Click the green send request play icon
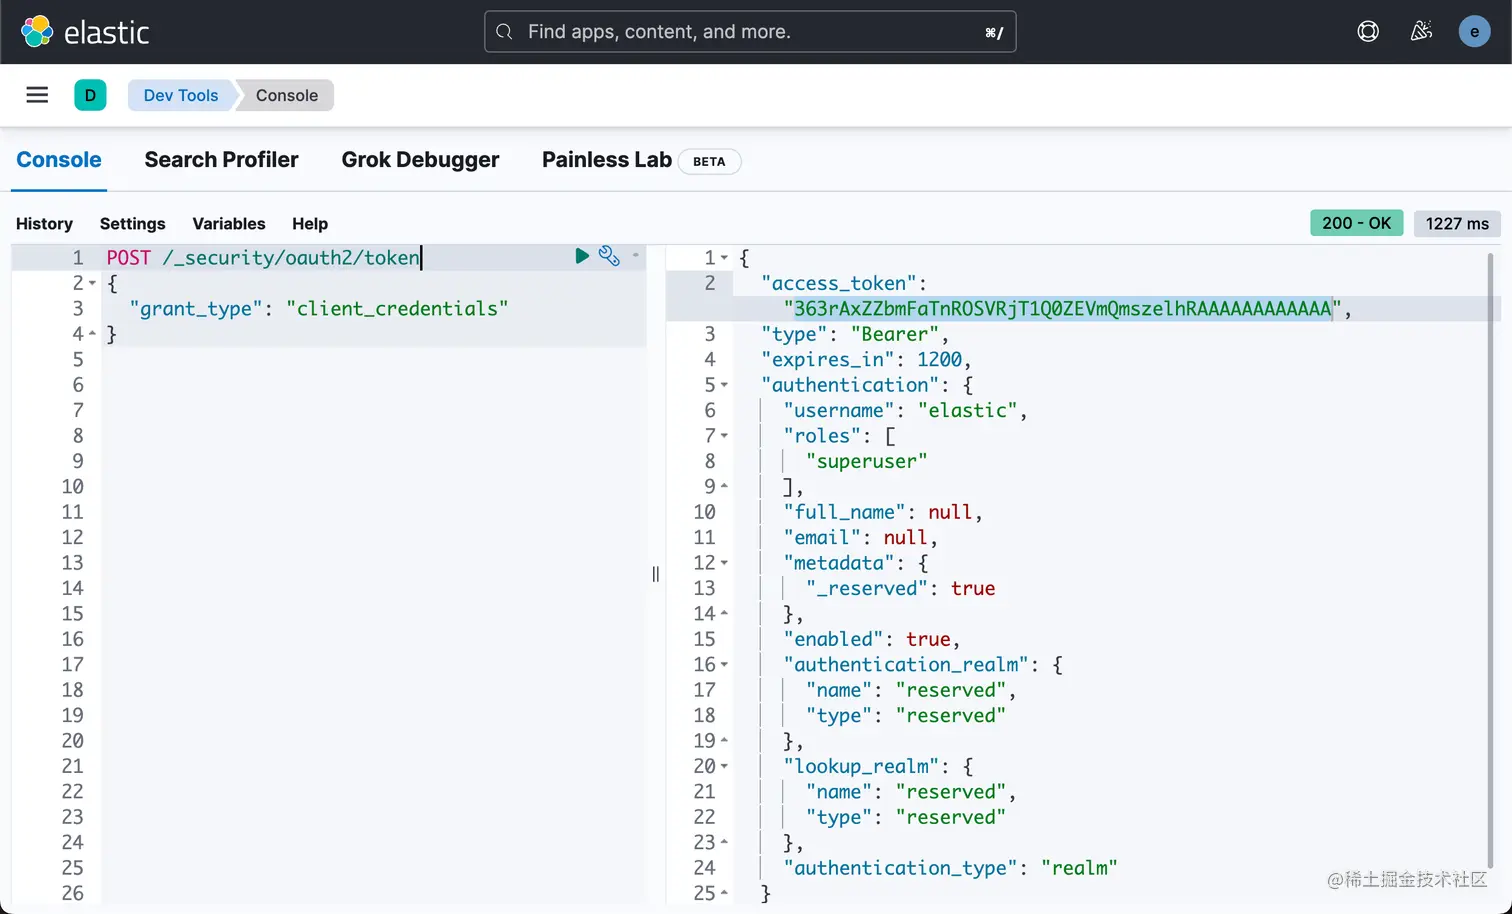The image size is (1512, 914). (x=582, y=256)
